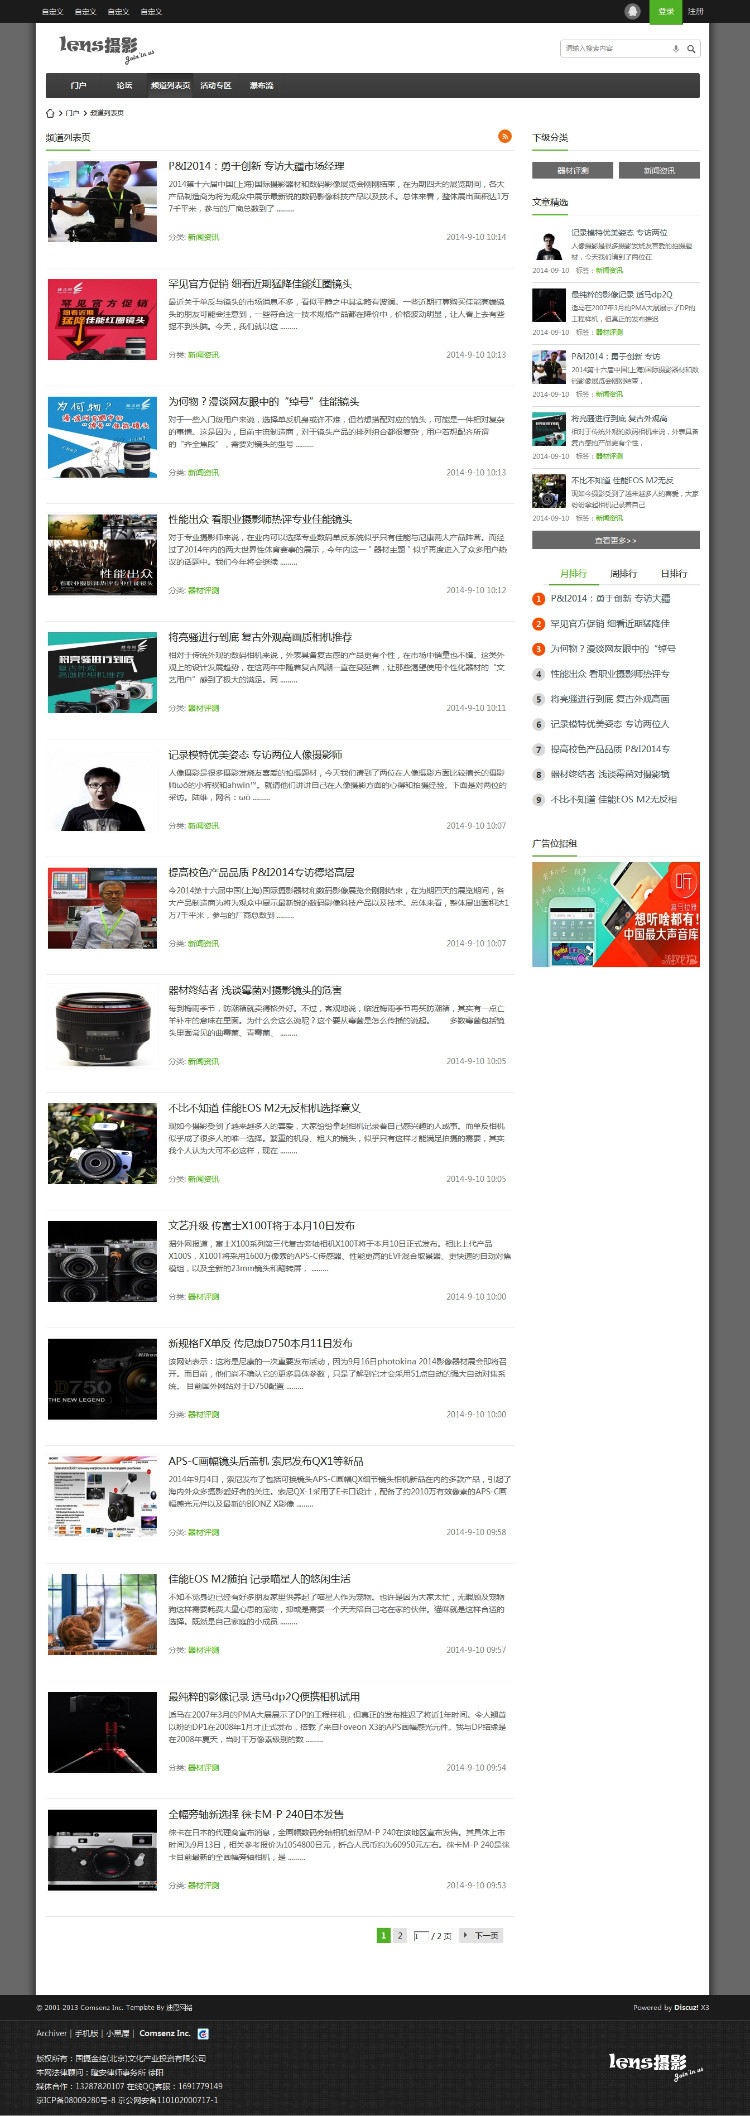Open the 论坛 navigation item

pyautogui.click(x=124, y=86)
